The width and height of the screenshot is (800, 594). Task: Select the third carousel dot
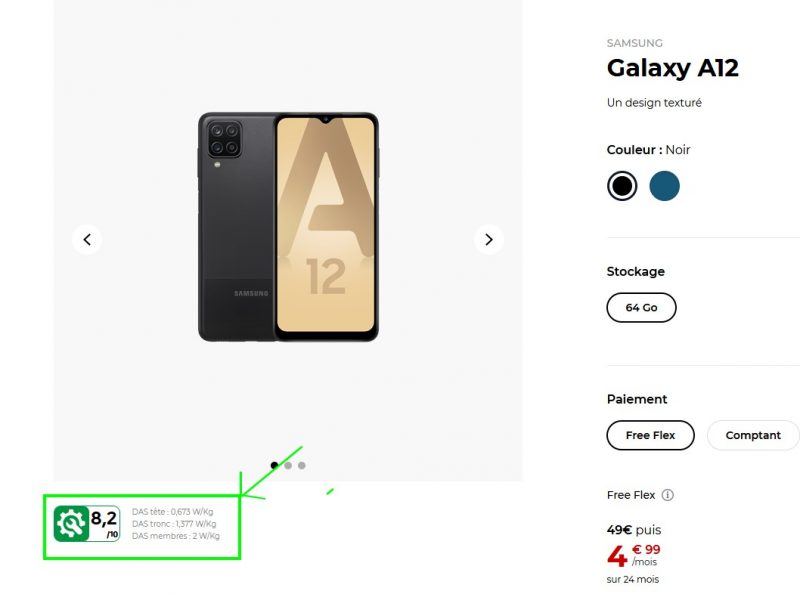[302, 465]
